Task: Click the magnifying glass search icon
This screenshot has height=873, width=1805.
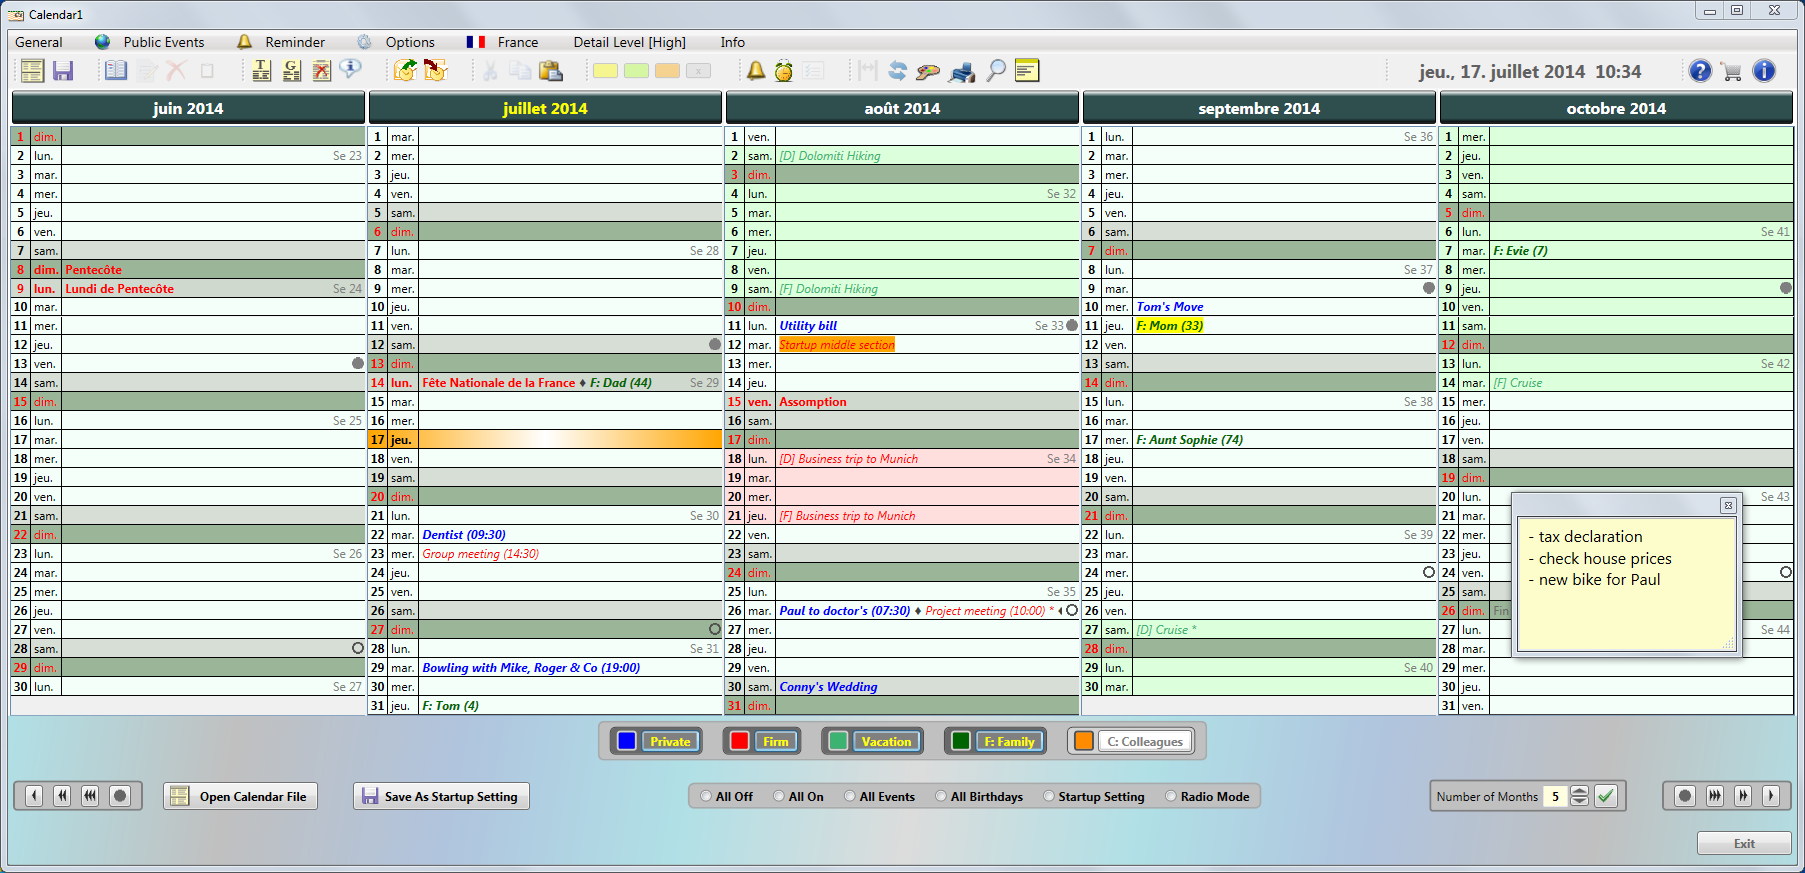Action: pos(996,71)
